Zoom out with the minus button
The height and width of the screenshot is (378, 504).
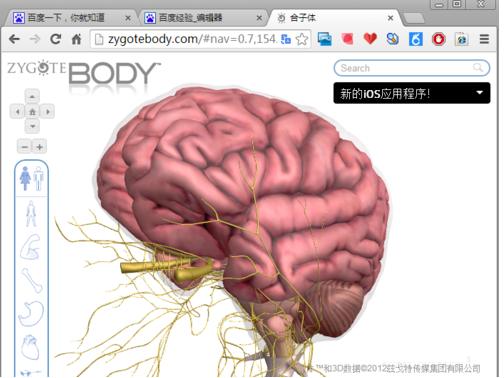click(x=25, y=147)
